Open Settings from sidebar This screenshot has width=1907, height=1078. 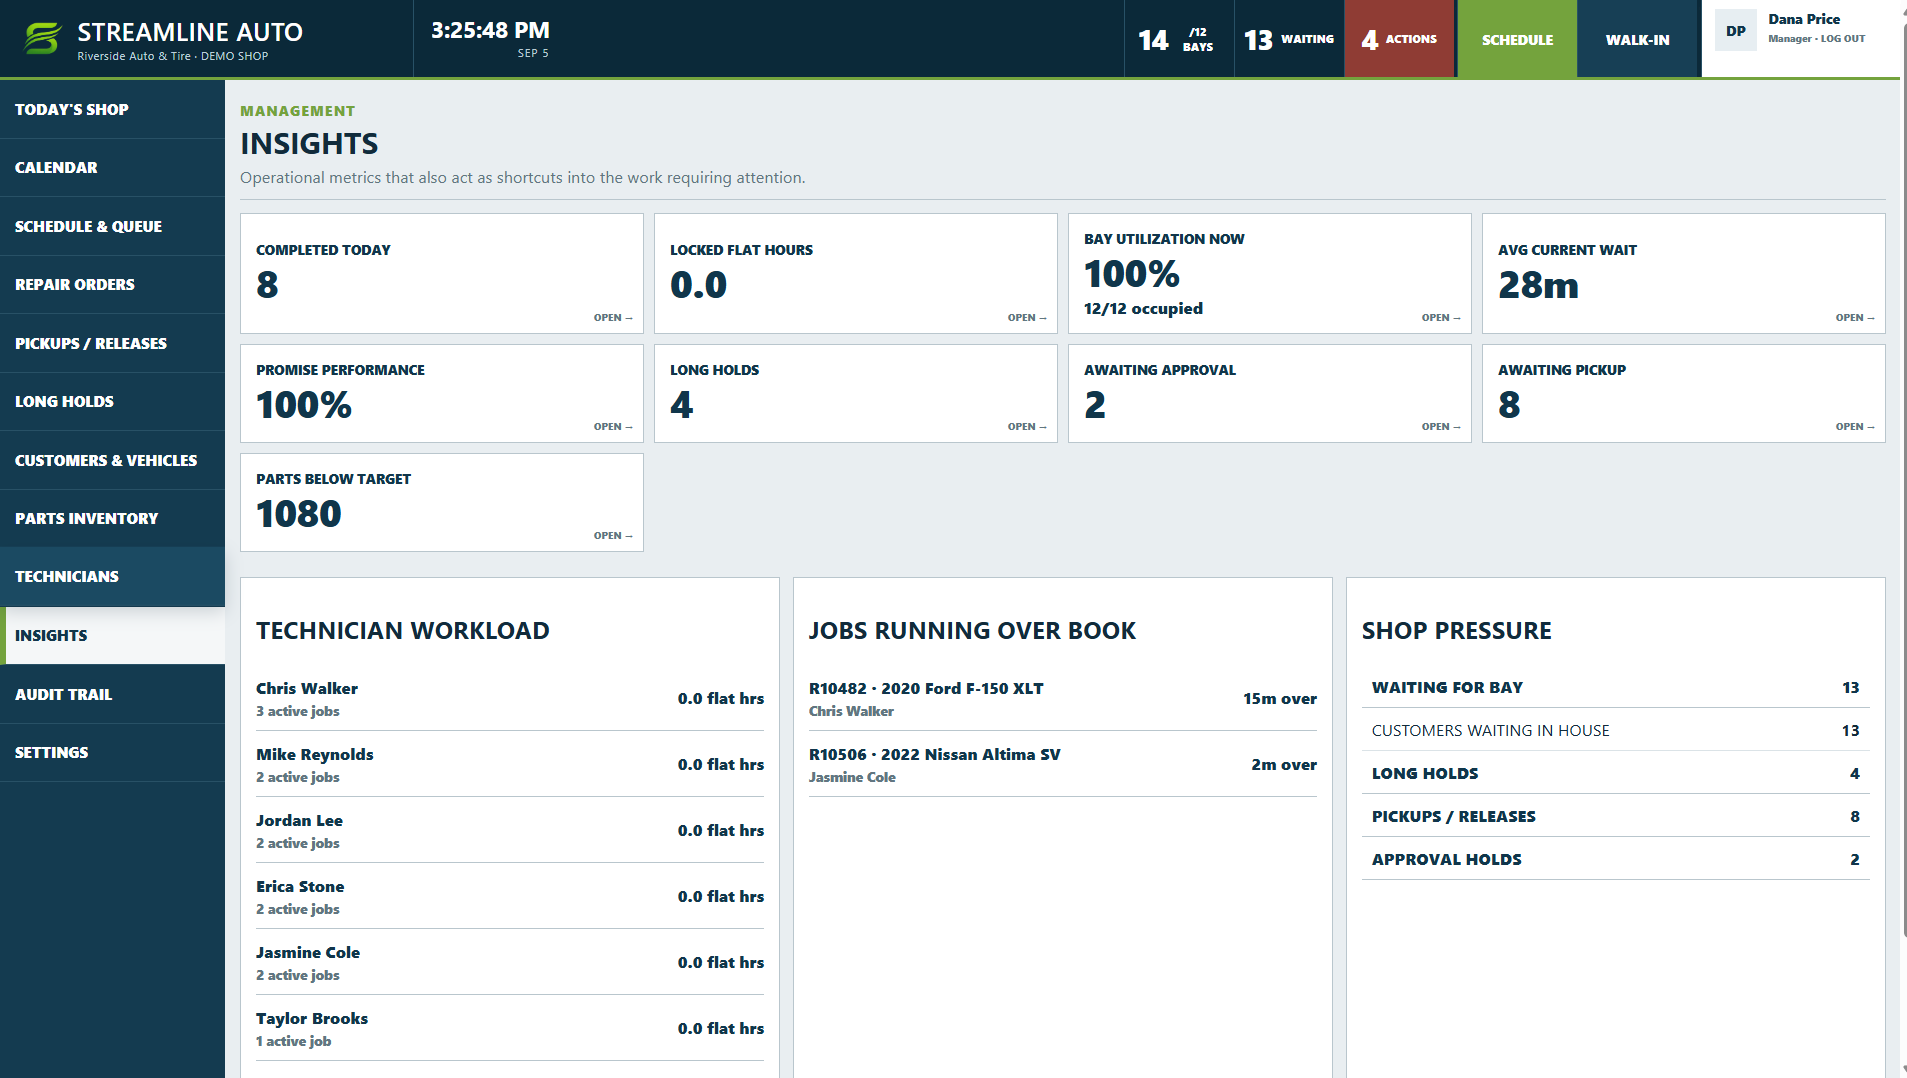[x=112, y=752]
